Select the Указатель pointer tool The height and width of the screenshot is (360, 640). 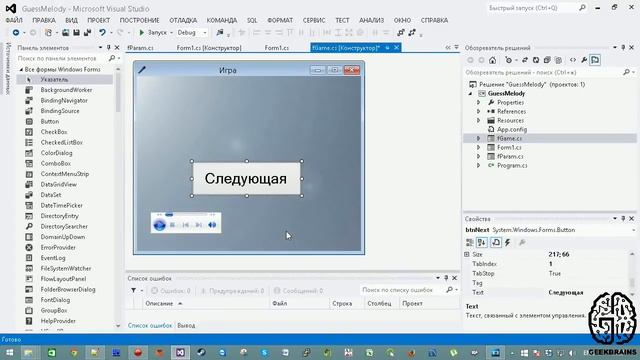pyautogui.click(x=64, y=80)
